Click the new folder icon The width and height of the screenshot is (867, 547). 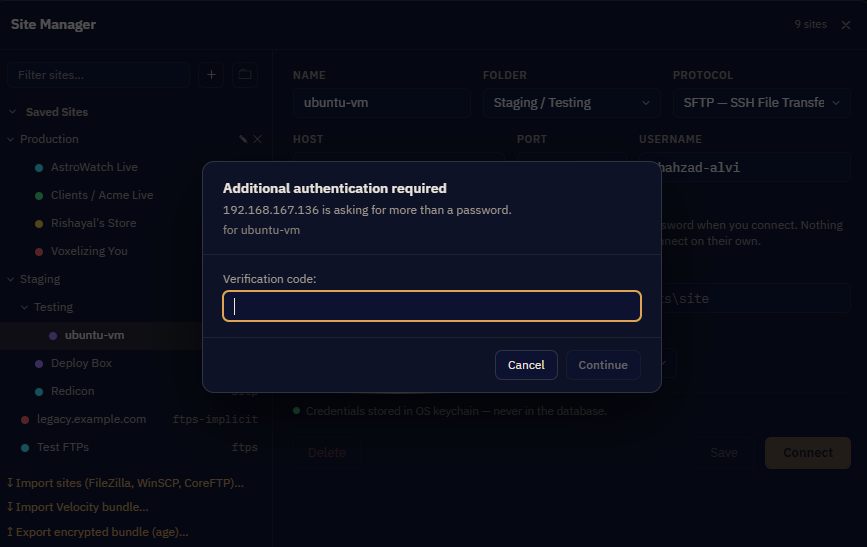click(245, 75)
